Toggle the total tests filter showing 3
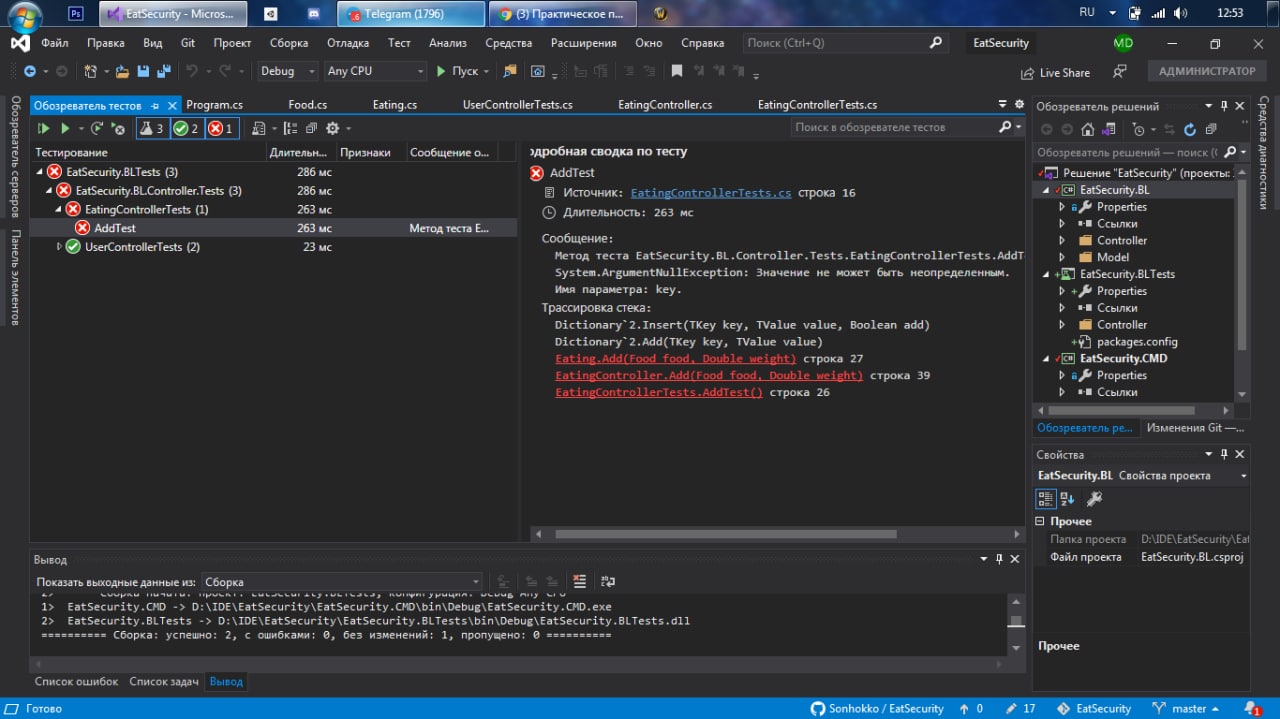Screen dimensions: 1280x719 tap(152, 128)
